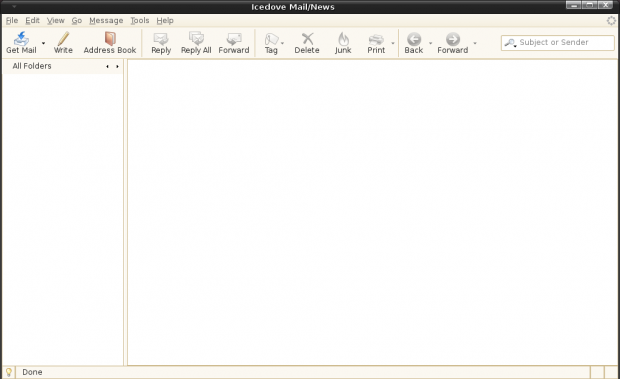Switch to next folder view arrow
This screenshot has width=620, height=379.
pyautogui.click(x=117, y=66)
